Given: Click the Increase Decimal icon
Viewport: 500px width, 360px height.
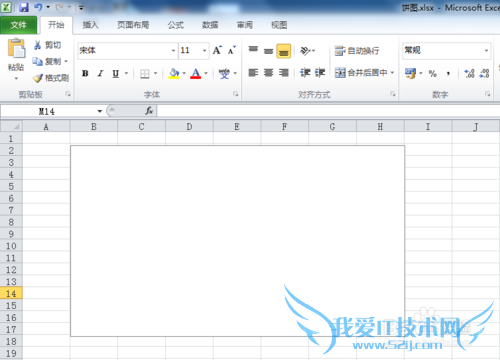Looking at the screenshot, I should 469,73.
